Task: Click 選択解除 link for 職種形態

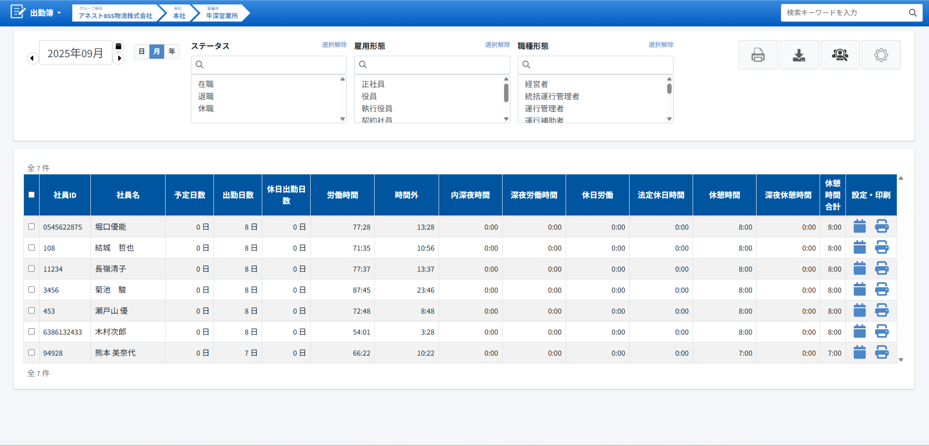Action: click(661, 44)
